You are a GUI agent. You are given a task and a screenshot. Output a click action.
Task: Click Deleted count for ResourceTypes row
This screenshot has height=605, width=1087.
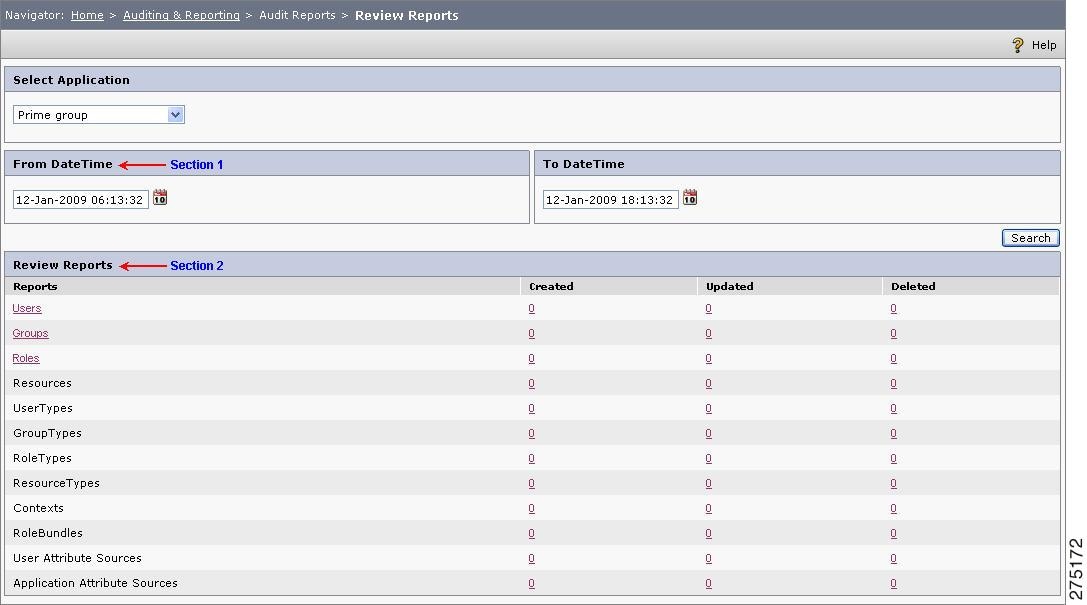(x=894, y=483)
